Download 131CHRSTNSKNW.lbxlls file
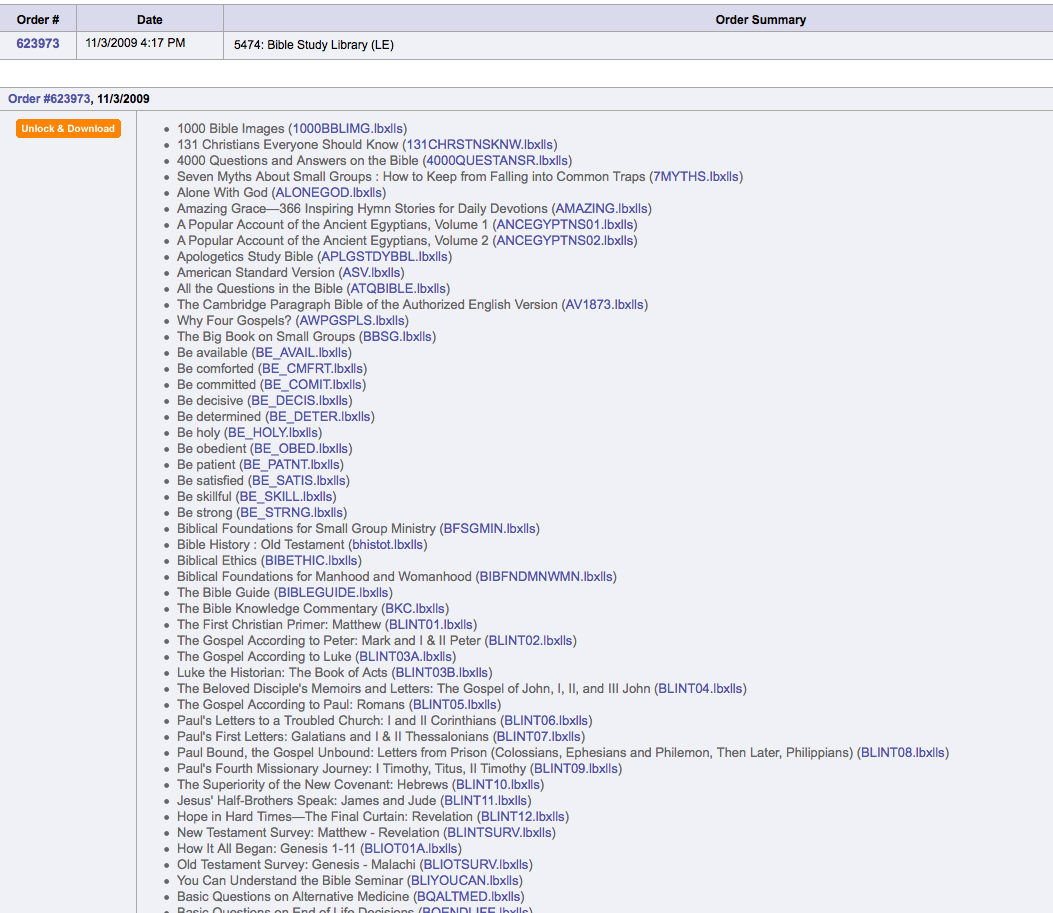 (x=479, y=144)
